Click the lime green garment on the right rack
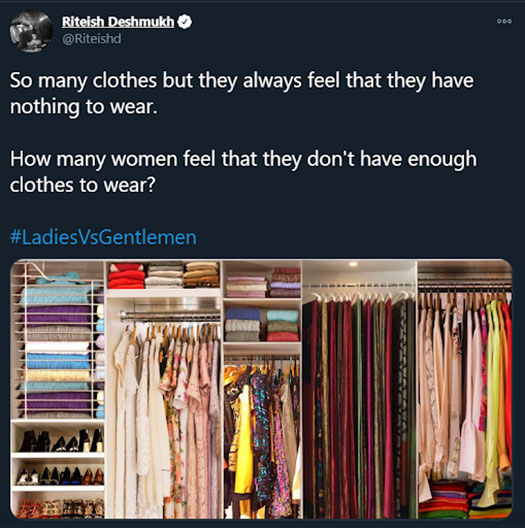525x528 pixels. click(492, 404)
